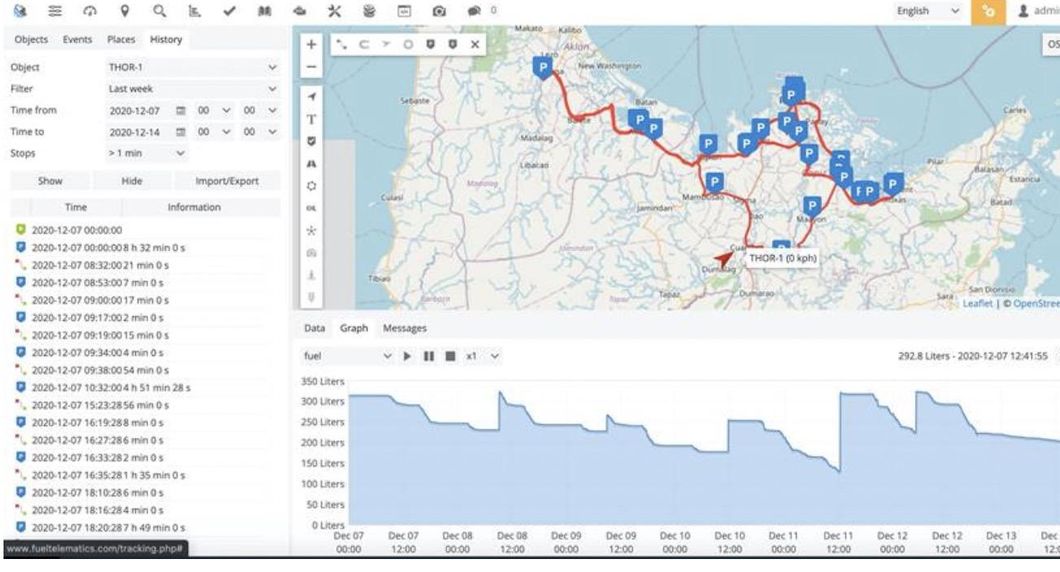Close the route toolbar with X icon

tap(475, 45)
